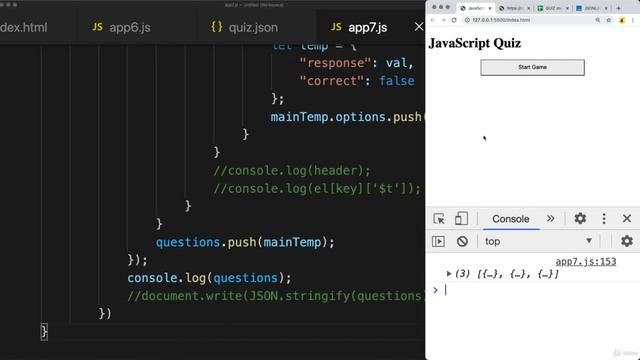The width and height of the screenshot is (640, 360).
Task: Click the Start Game button
Action: coord(532,67)
